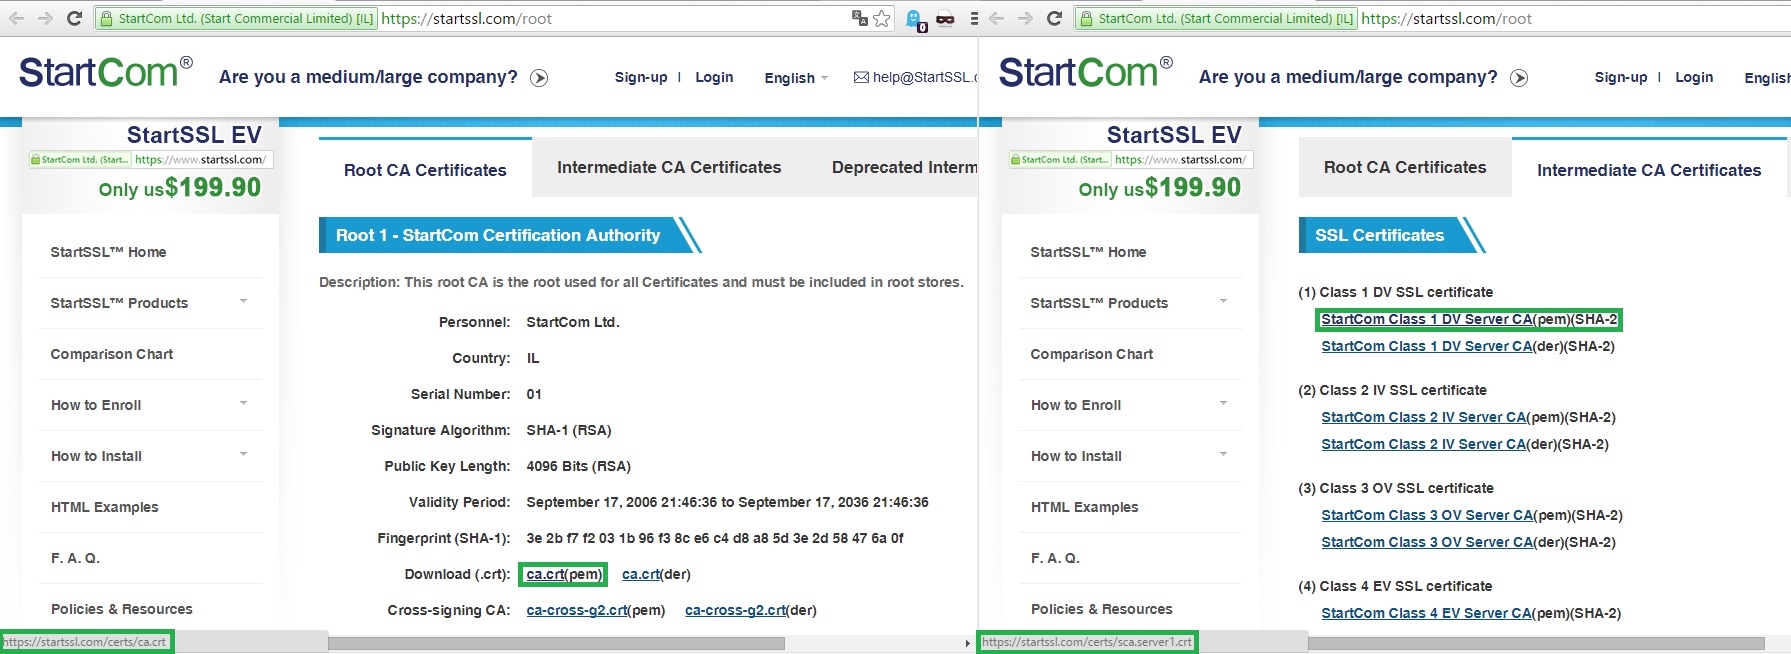Open F. A. Q. in the right sidebar
Viewport: 1791px width, 654px height.
[1055, 558]
